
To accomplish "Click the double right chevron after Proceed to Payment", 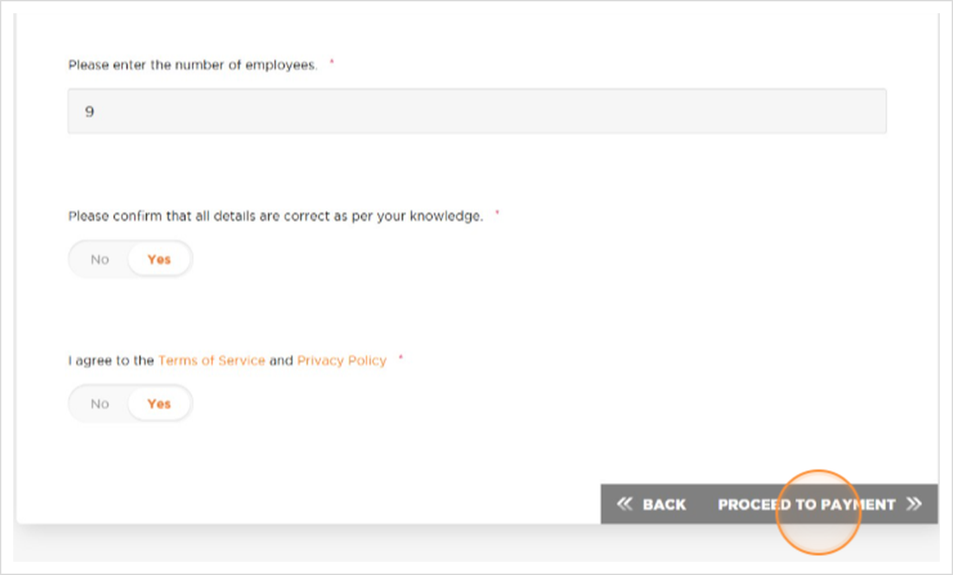I will click(x=914, y=503).
